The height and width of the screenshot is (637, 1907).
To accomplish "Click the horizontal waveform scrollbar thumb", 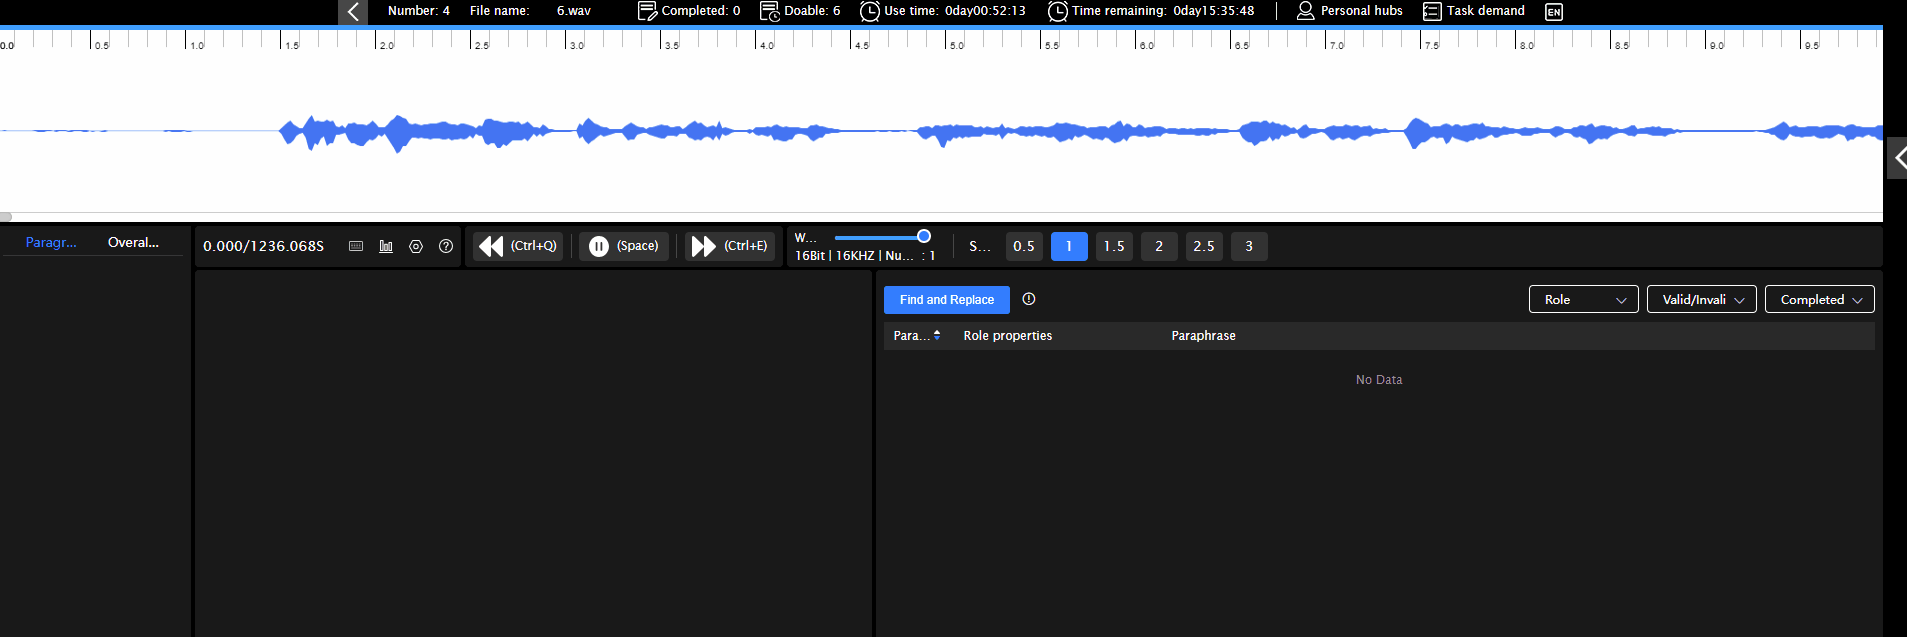I will pyautogui.click(x=6, y=217).
